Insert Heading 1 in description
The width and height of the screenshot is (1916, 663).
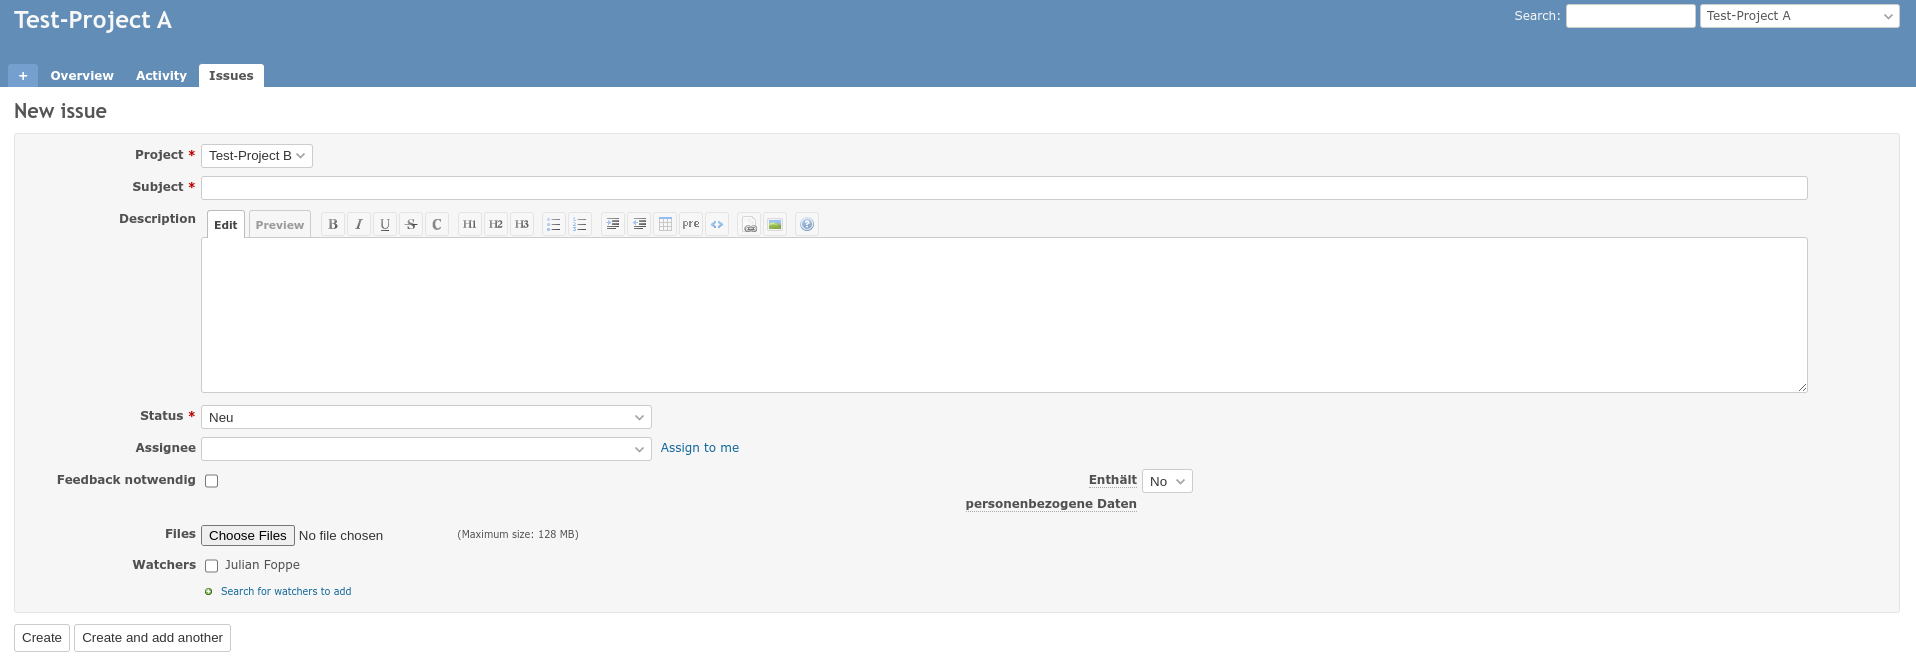pos(470,224)
